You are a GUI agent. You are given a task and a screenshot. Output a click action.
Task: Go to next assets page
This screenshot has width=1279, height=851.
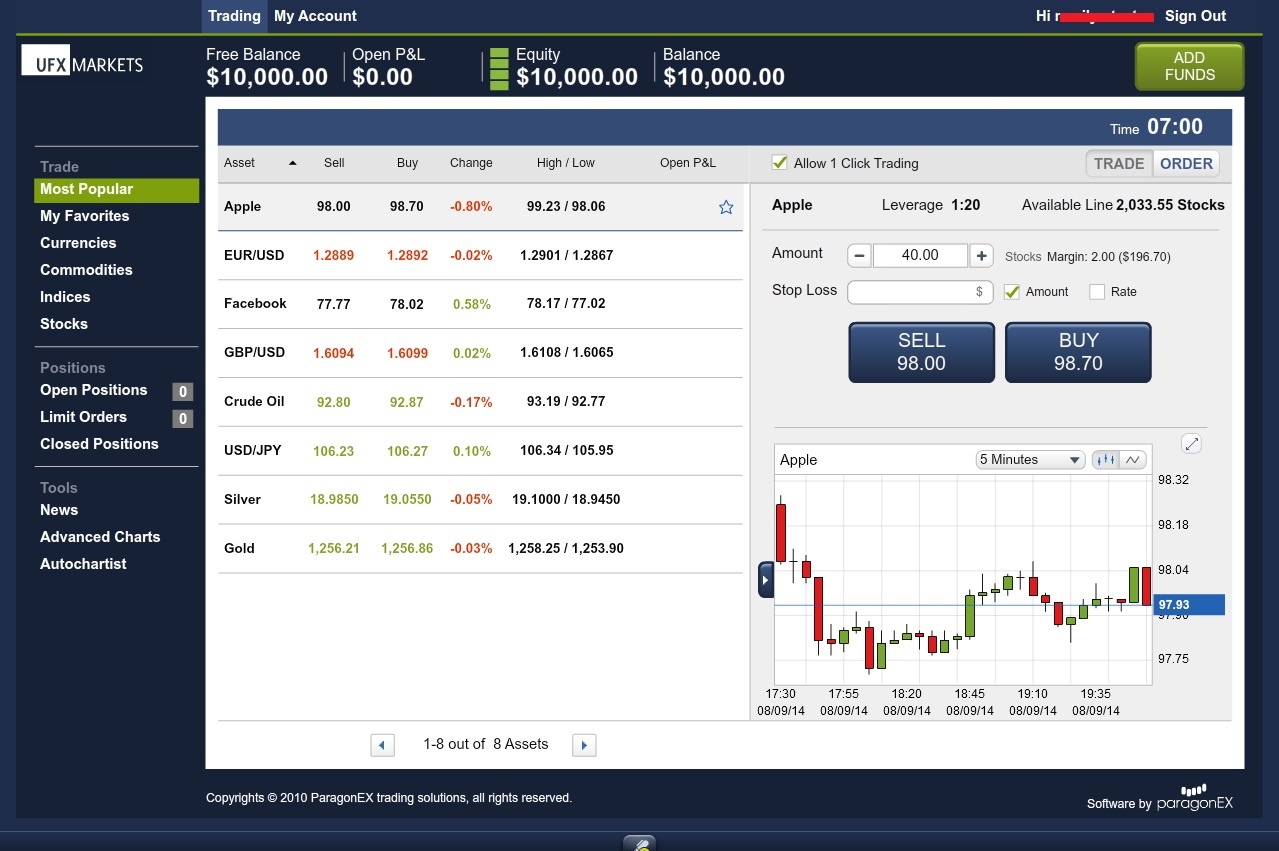(584, 745)
